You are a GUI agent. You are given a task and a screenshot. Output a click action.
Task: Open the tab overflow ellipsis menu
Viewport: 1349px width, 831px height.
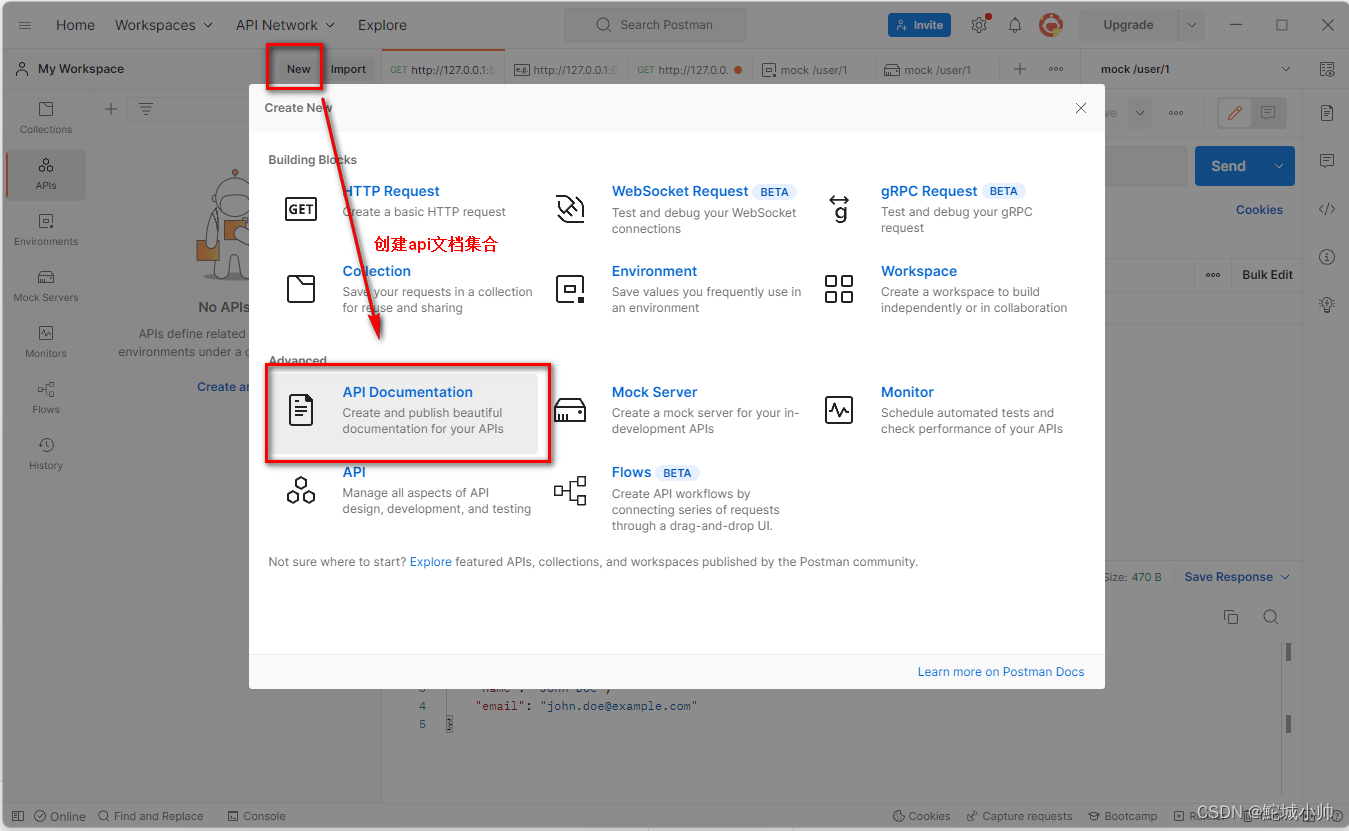[1056, 69]
